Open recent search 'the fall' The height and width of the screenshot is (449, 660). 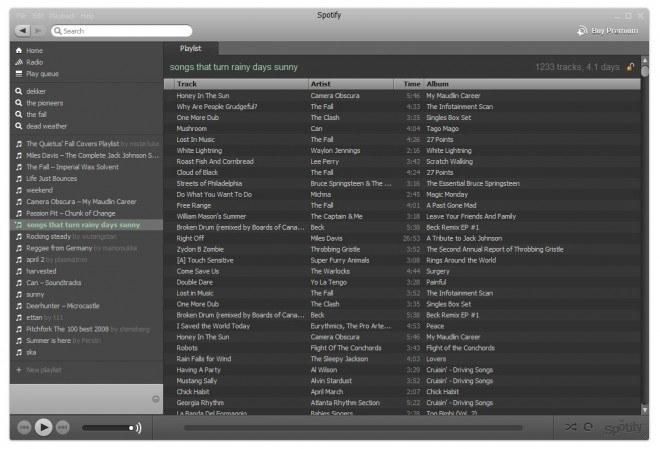(x=36, y=114)
